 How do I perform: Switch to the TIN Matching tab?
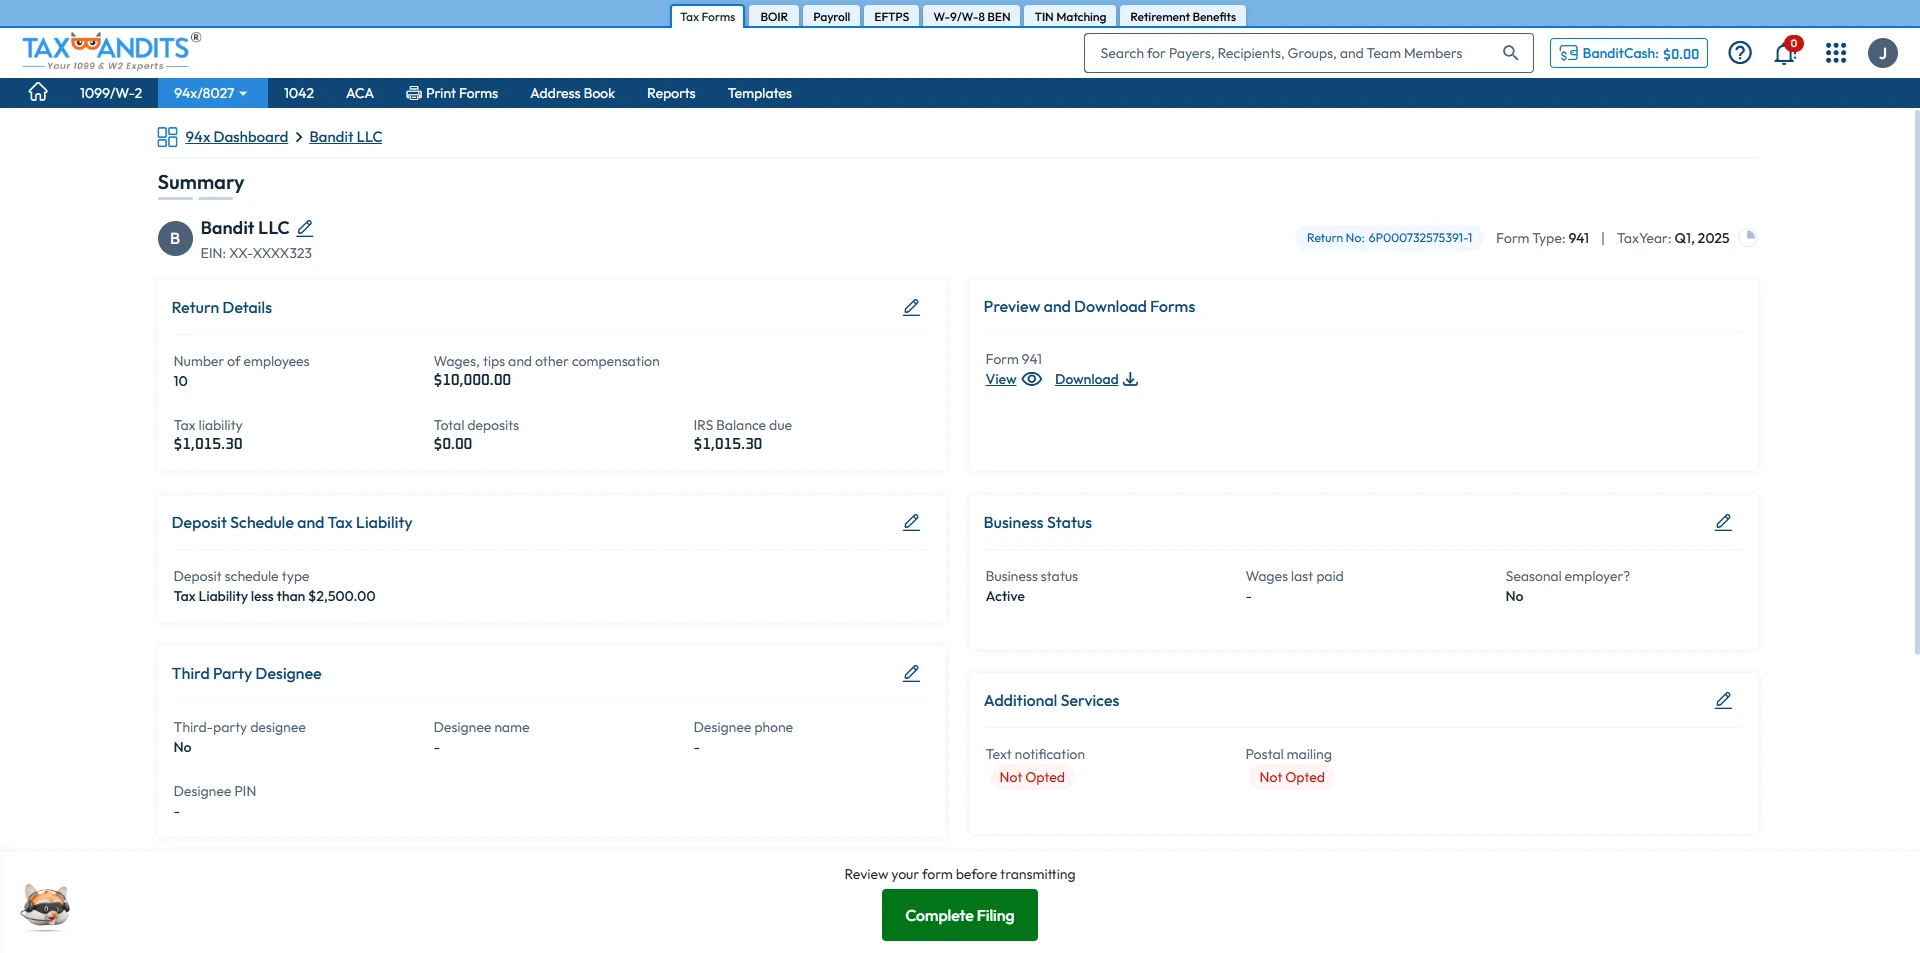[1070, 16]
